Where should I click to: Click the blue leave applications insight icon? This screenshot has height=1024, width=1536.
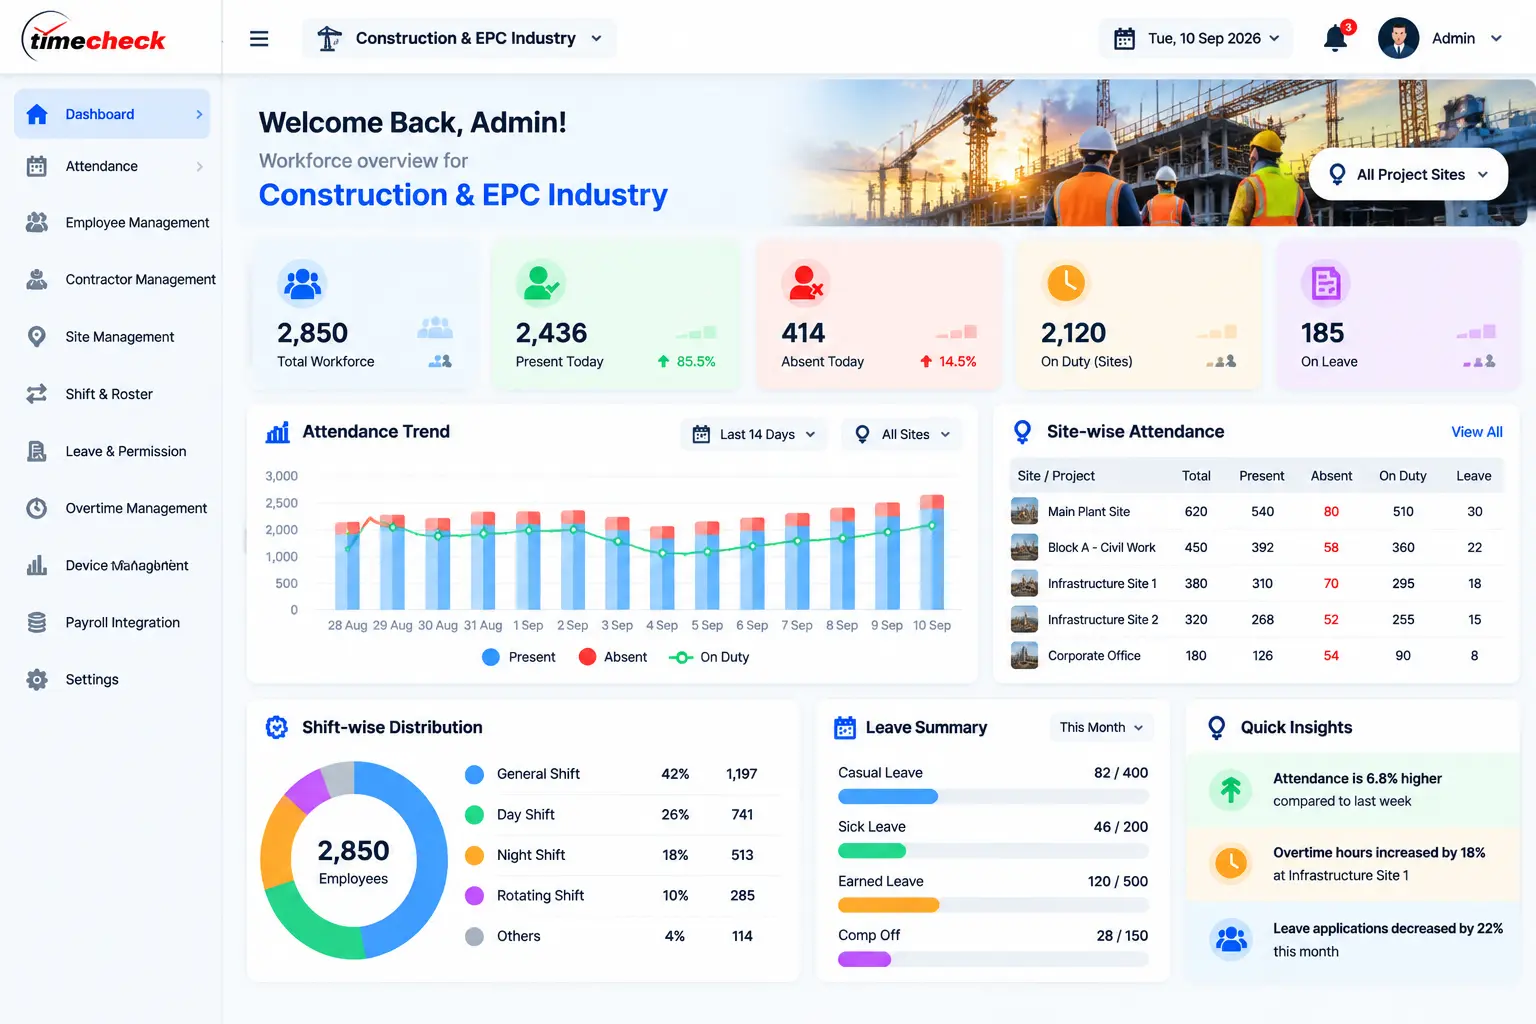click(1231, 939)
